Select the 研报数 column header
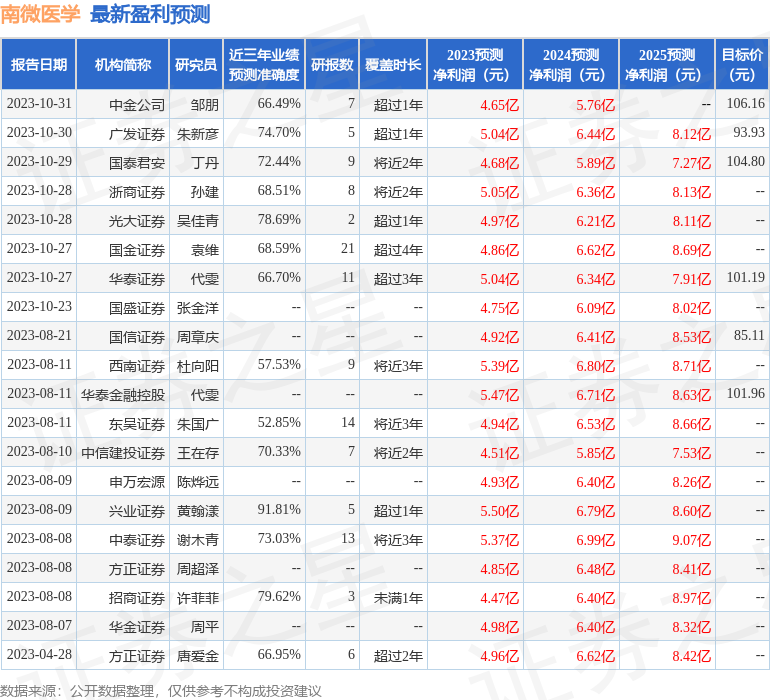The image size is (770, 700). [332, 64]
